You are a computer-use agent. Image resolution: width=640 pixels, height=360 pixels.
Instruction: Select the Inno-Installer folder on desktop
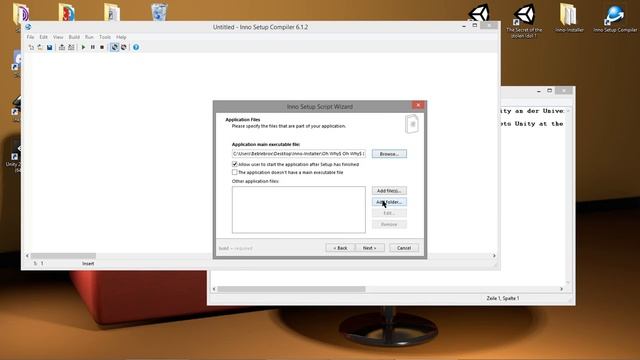click(x=569, y=18)
